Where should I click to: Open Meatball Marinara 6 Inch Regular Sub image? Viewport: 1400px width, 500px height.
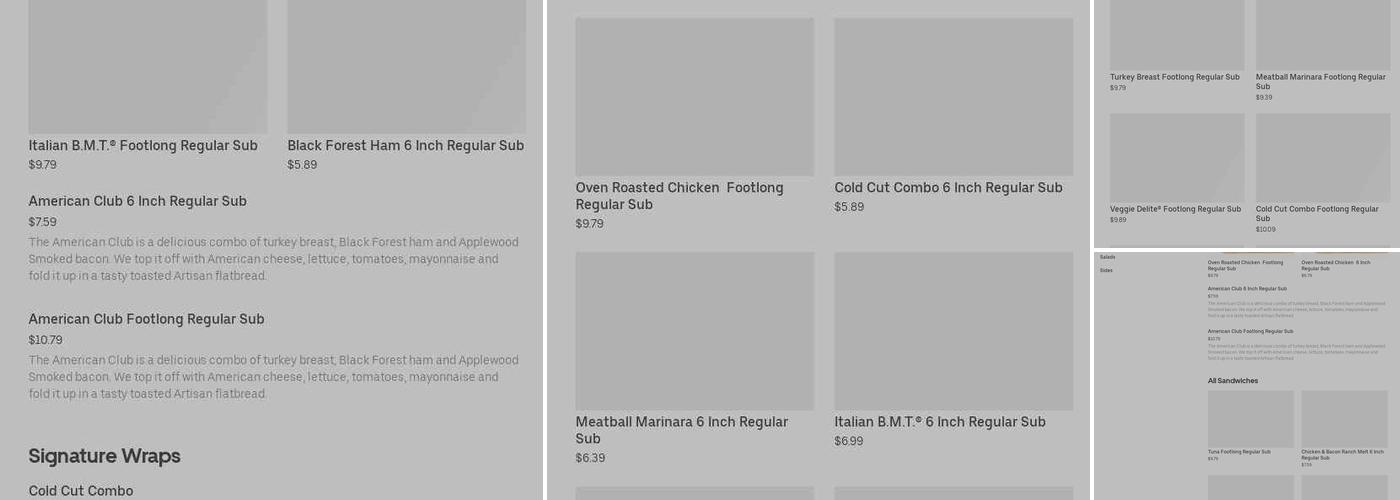[x=694, y=331]
